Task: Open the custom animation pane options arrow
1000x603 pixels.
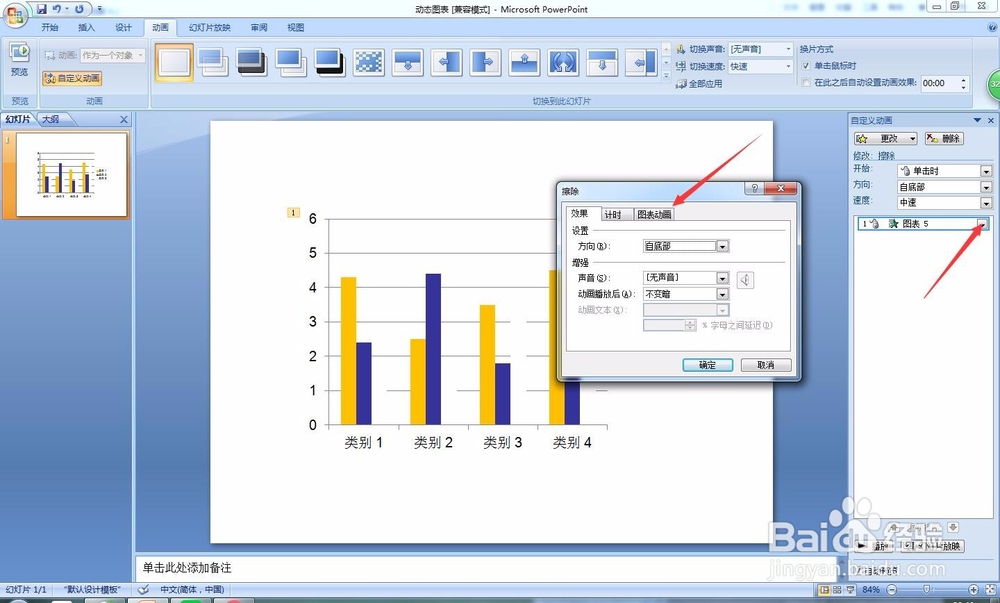Action: (977, 120)
